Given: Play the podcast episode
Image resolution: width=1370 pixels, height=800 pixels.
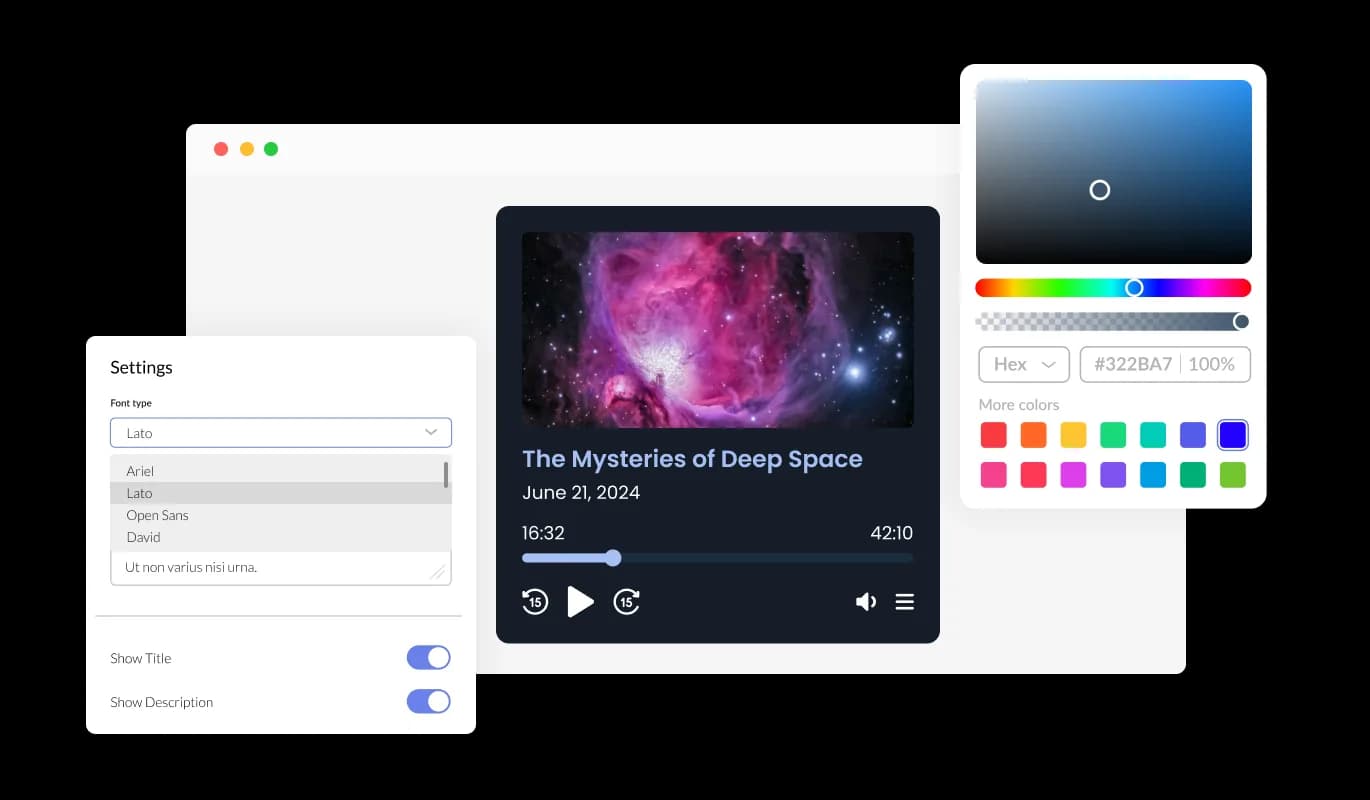Looking at the screenshot, I should [x=581, y=601].
